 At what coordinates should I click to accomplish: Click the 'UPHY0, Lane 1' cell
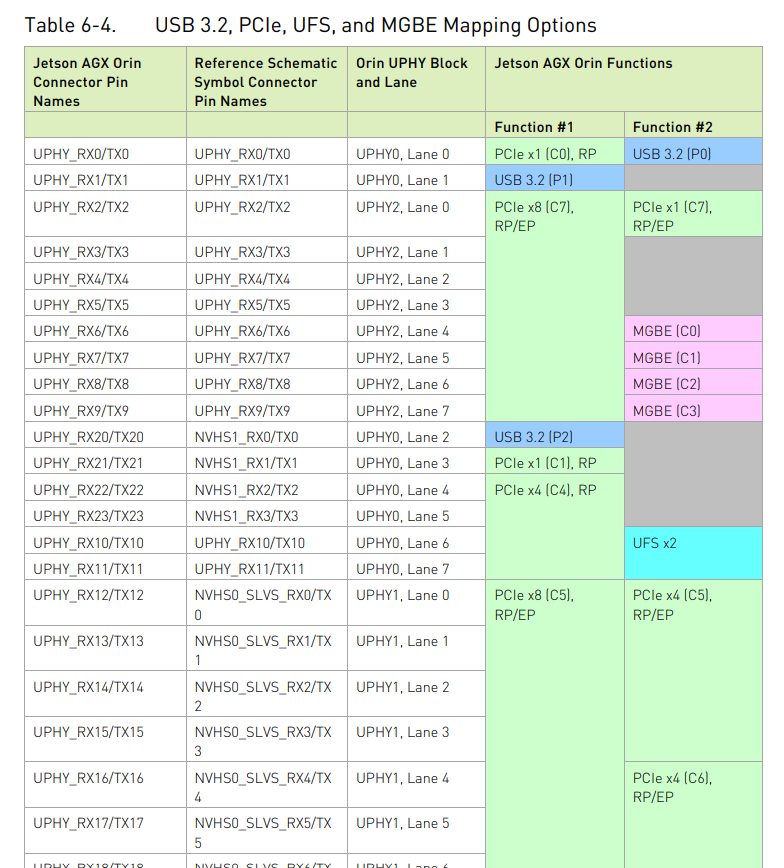pyautogui.click(x=416, y=178)
